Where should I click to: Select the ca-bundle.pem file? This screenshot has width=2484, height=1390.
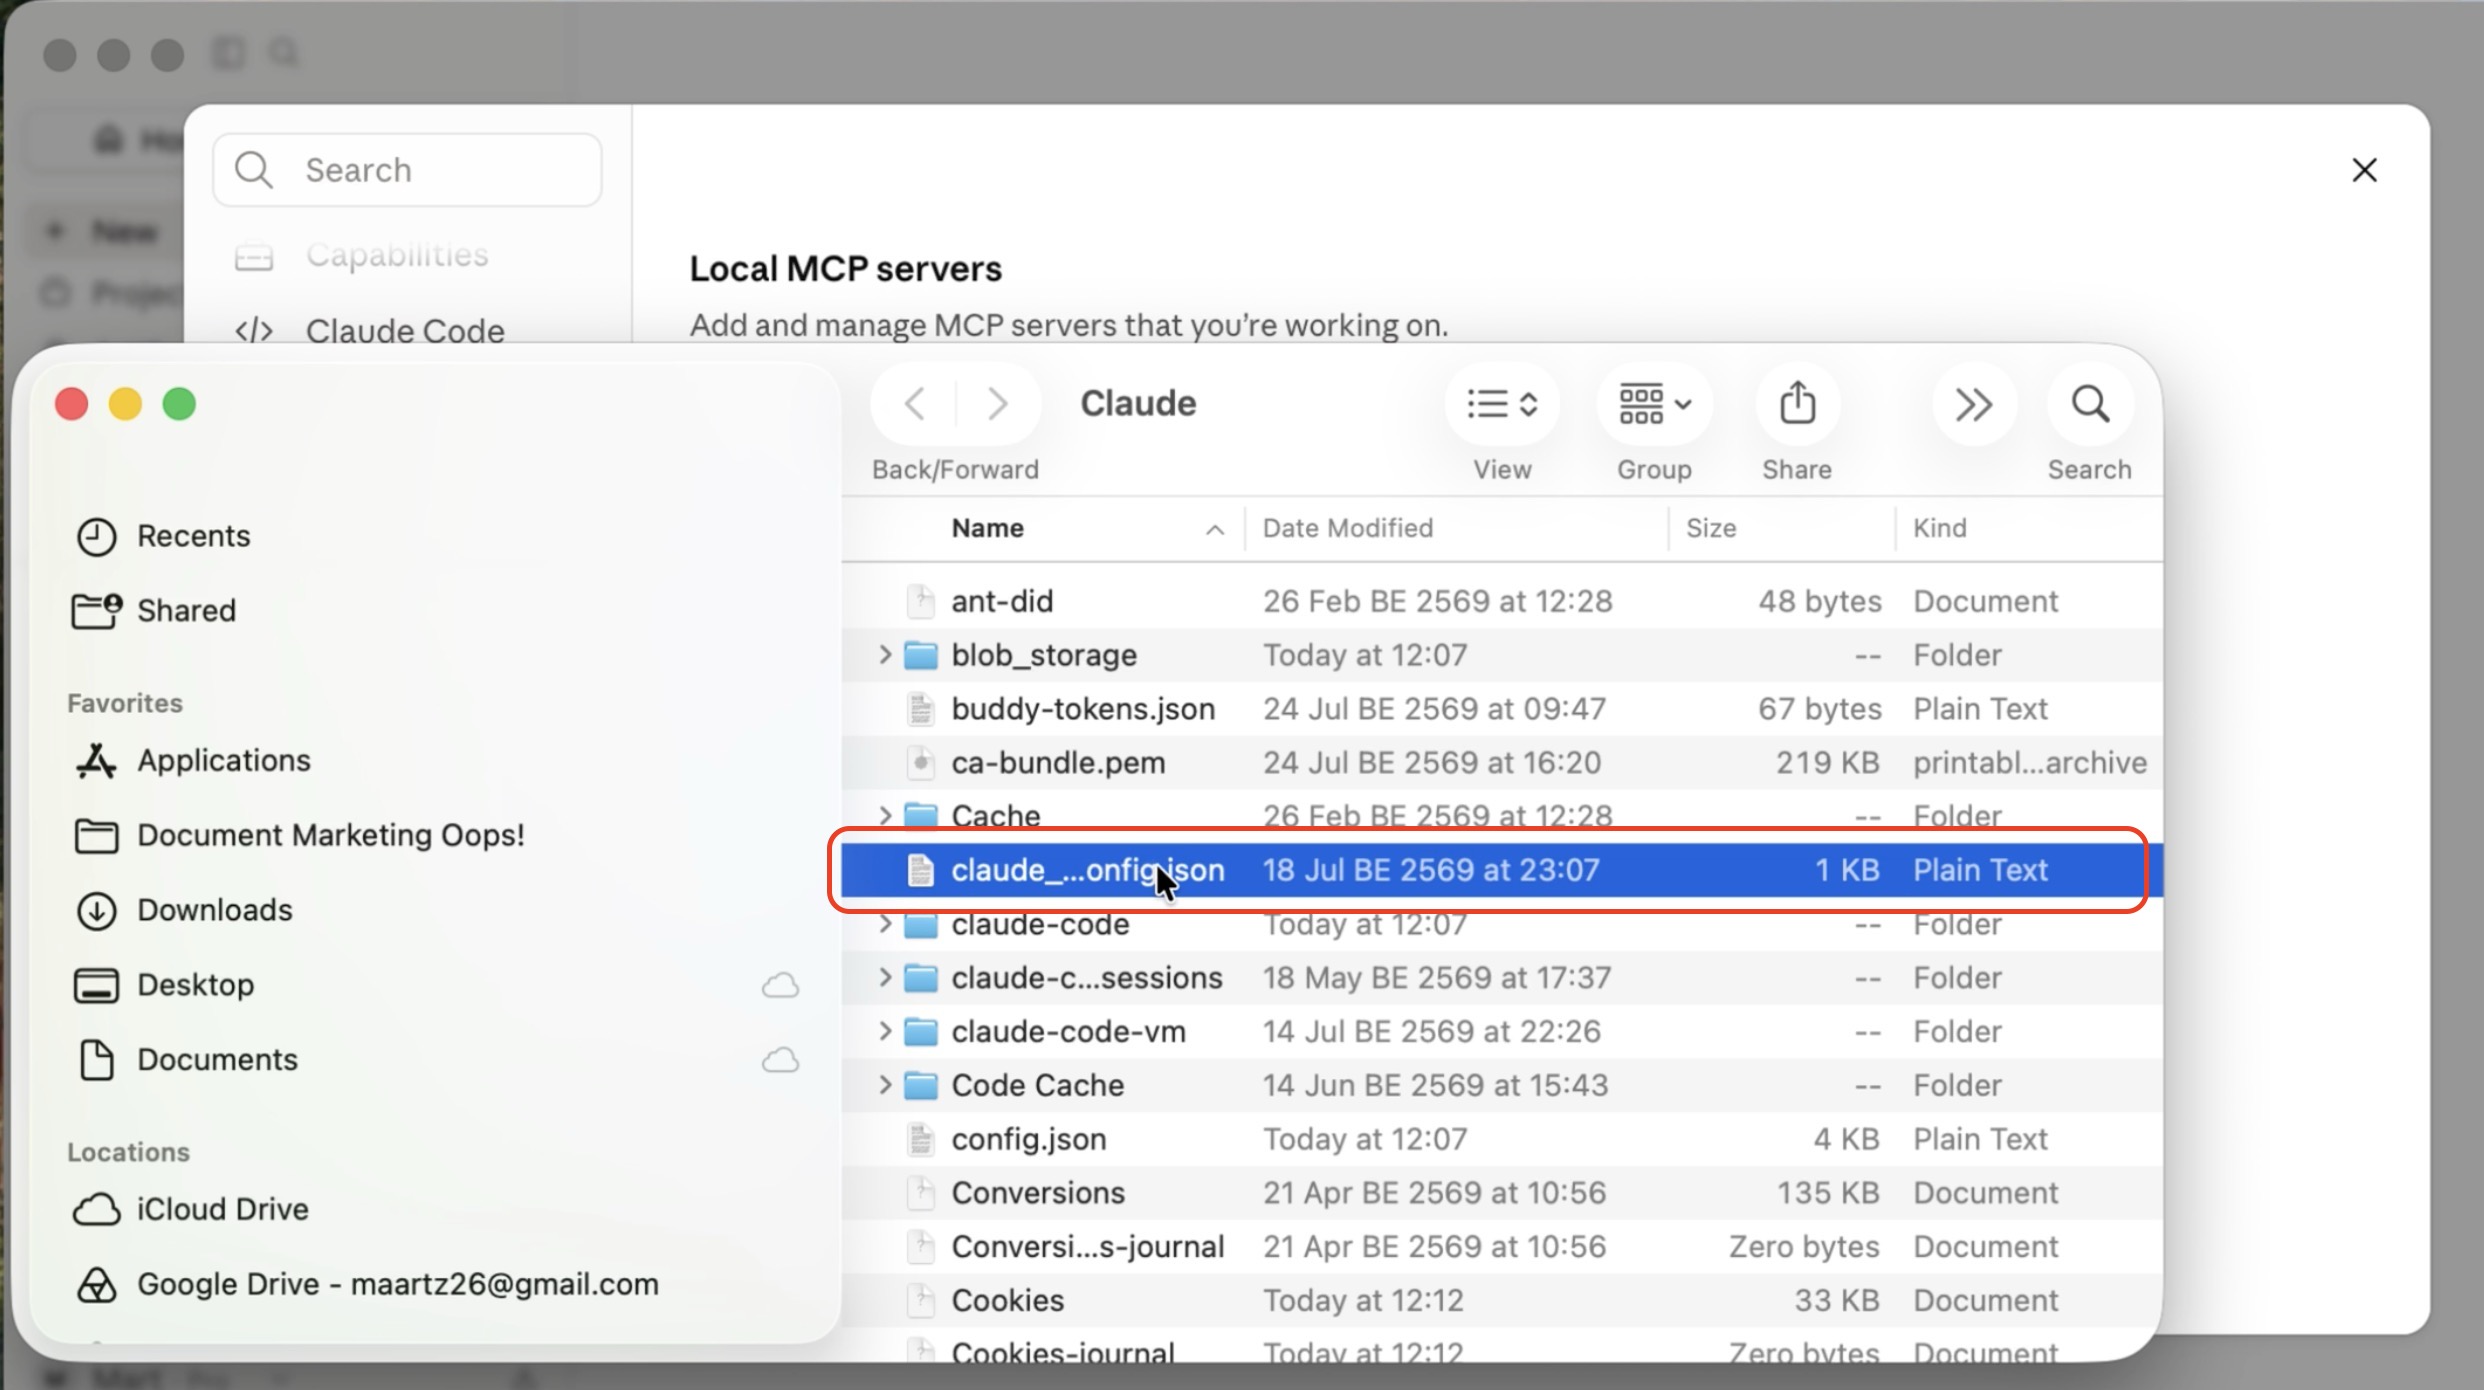point(1502,762)
